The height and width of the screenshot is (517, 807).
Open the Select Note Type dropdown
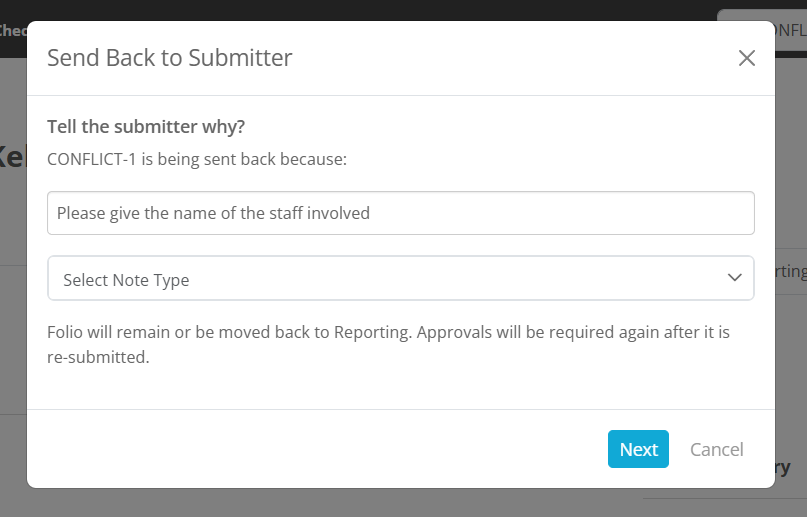401,278
